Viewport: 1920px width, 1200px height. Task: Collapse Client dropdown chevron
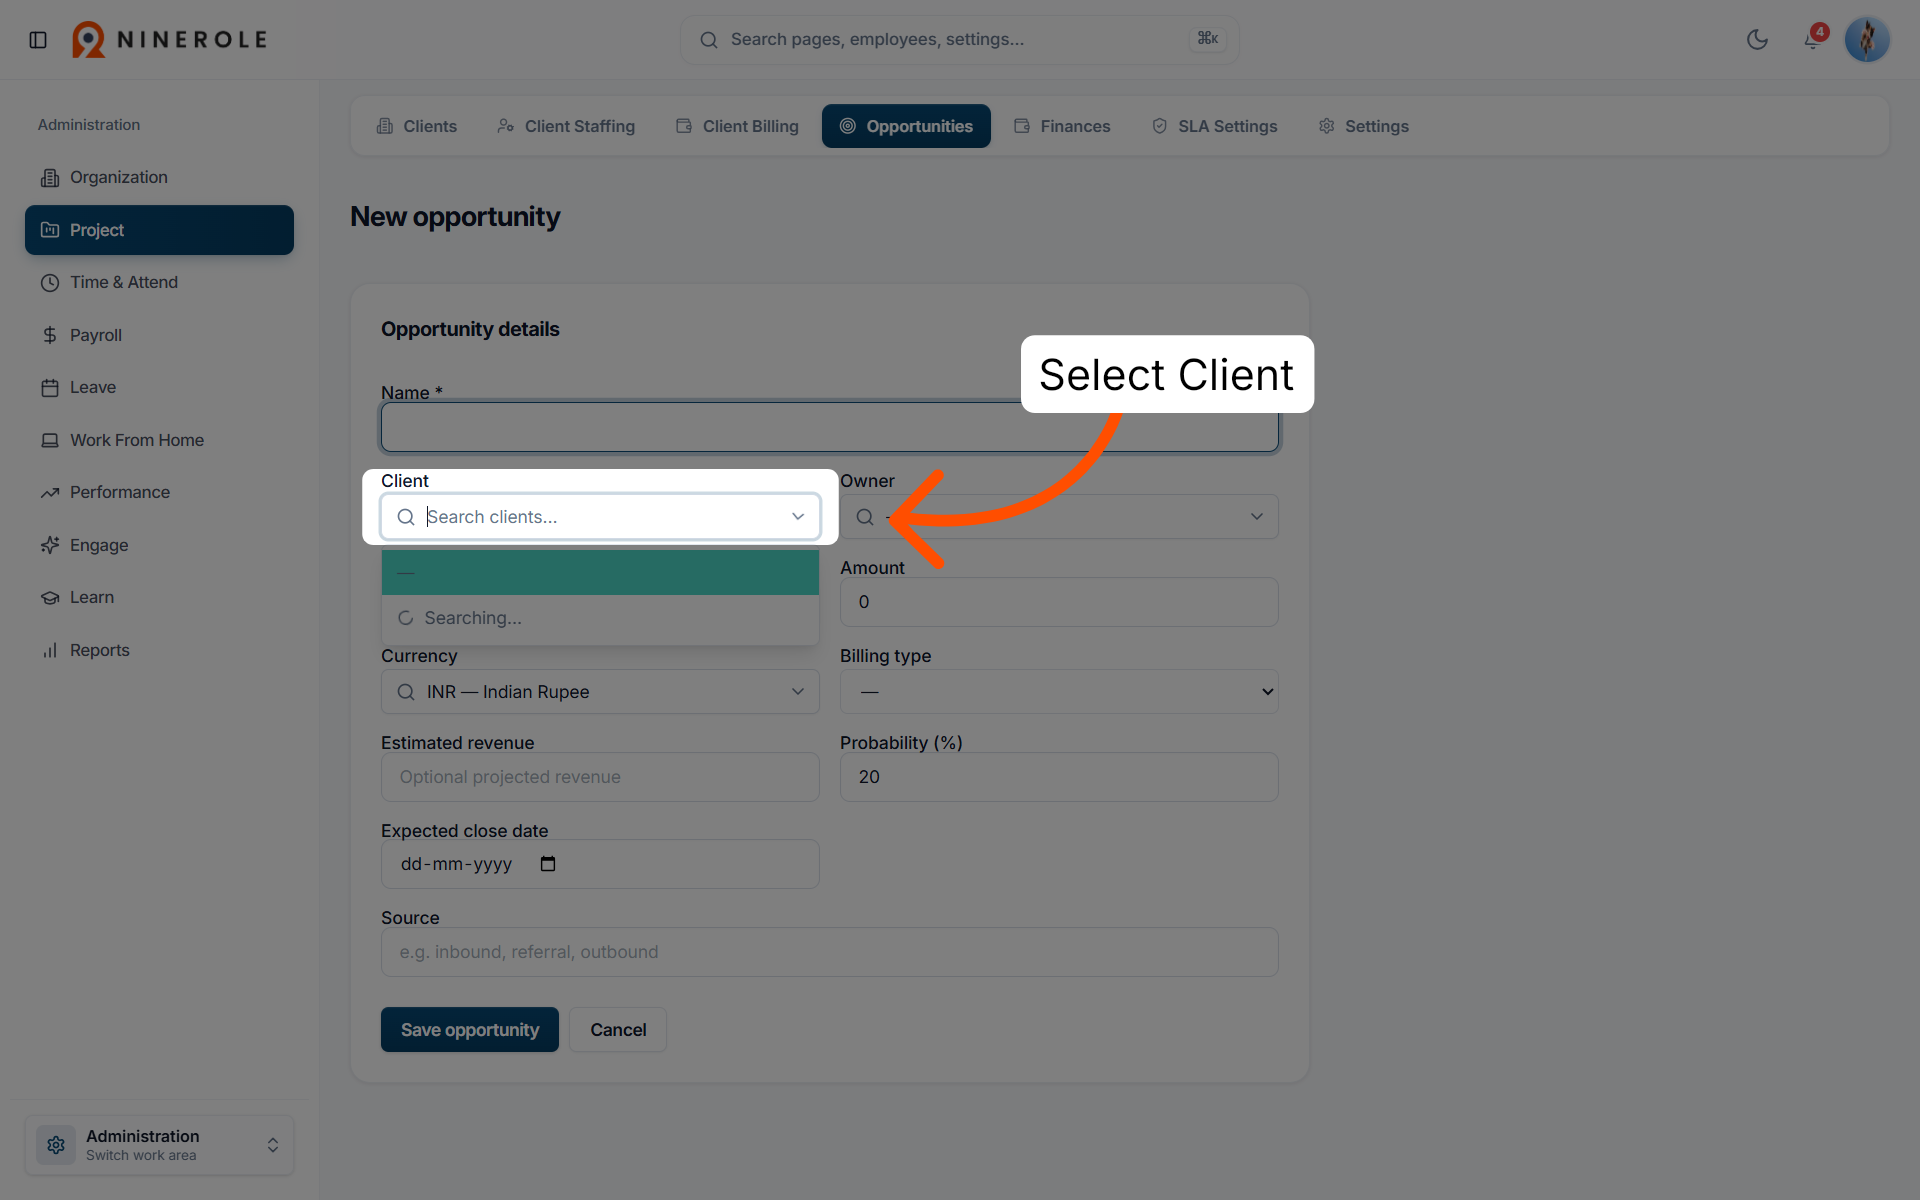798,517
